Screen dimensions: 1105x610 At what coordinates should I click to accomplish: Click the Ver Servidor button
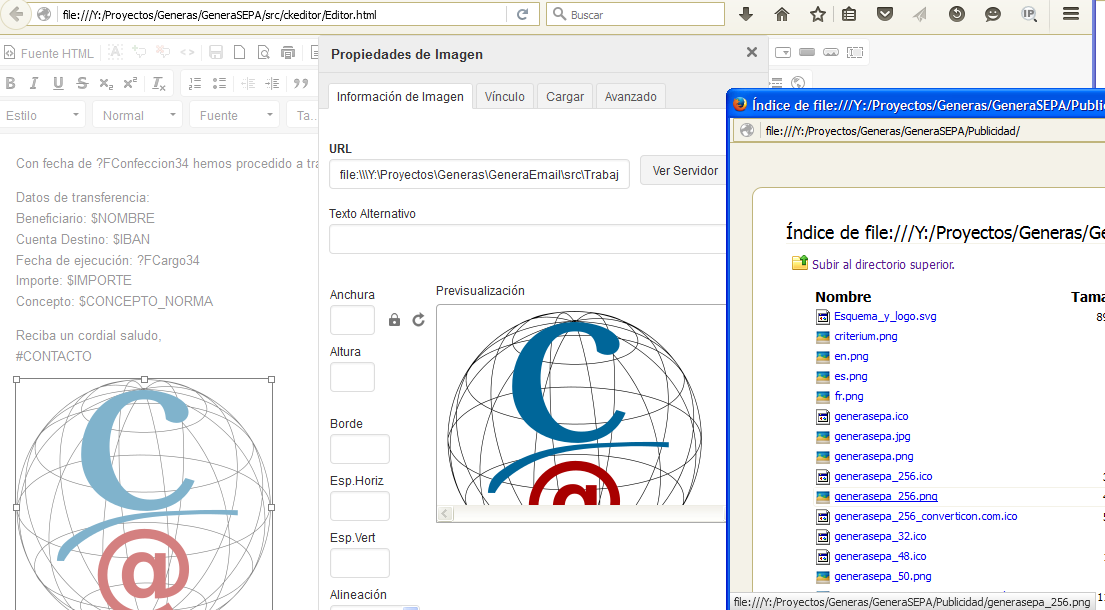[683, 170]
